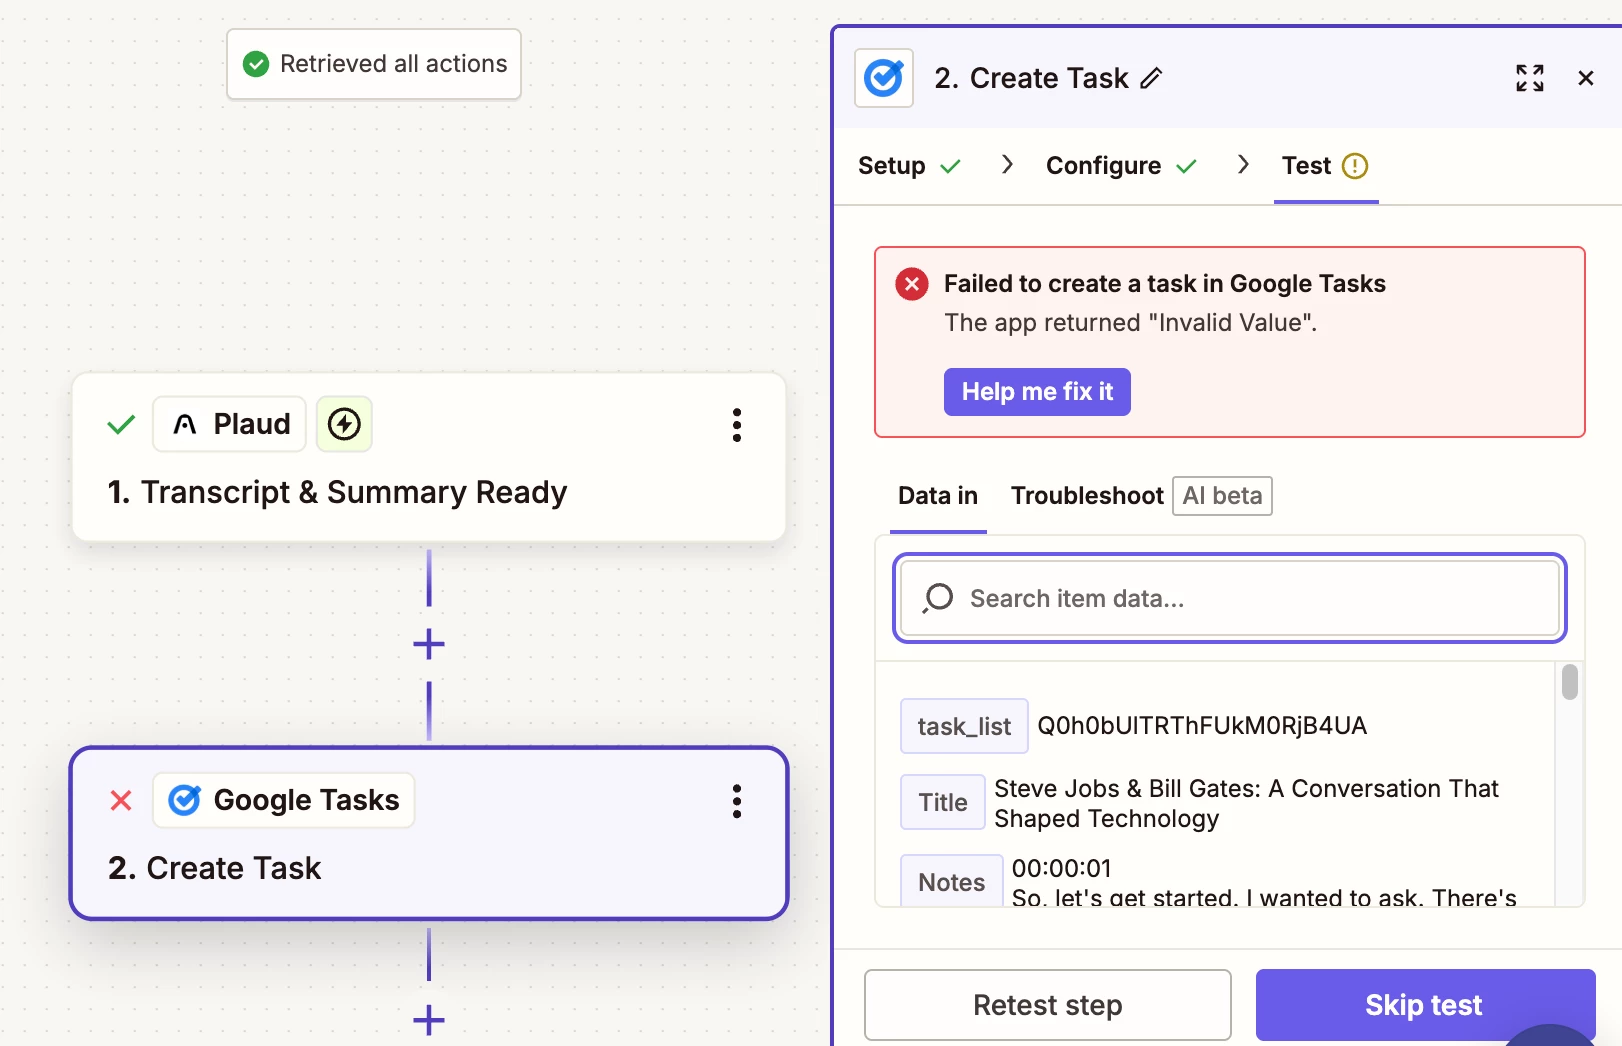Open the Google Tasks step three-dot menu
The height and width of the screenshot is (1046, 1622).
pyautogui.click(x=737, y=801)
